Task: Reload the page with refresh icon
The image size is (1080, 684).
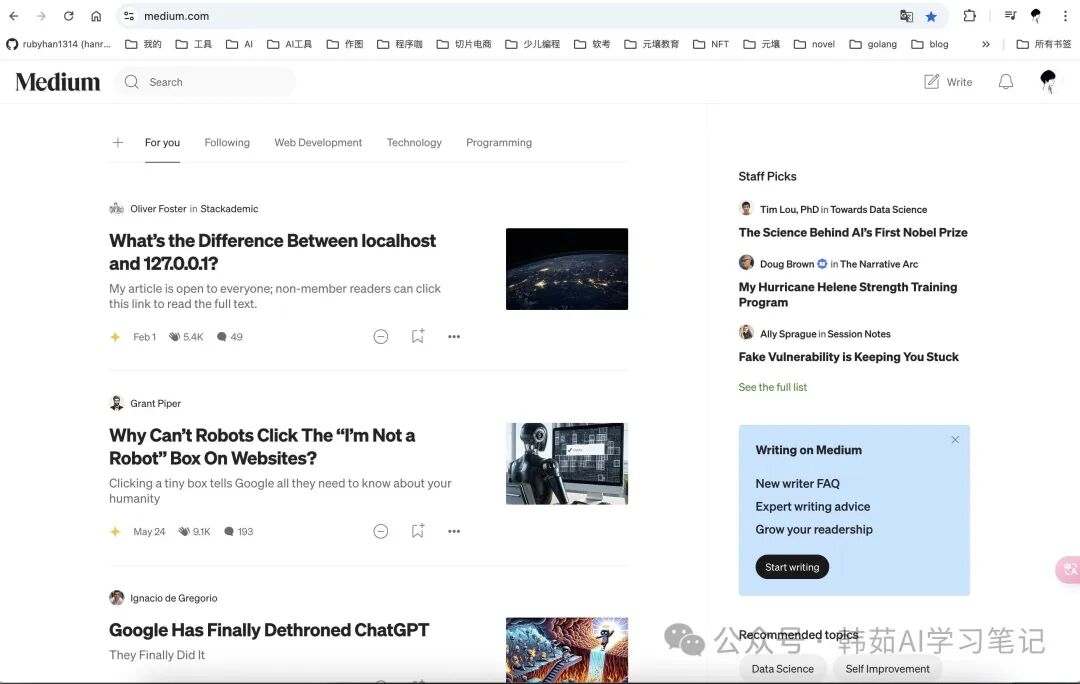Action: [68, 16]
